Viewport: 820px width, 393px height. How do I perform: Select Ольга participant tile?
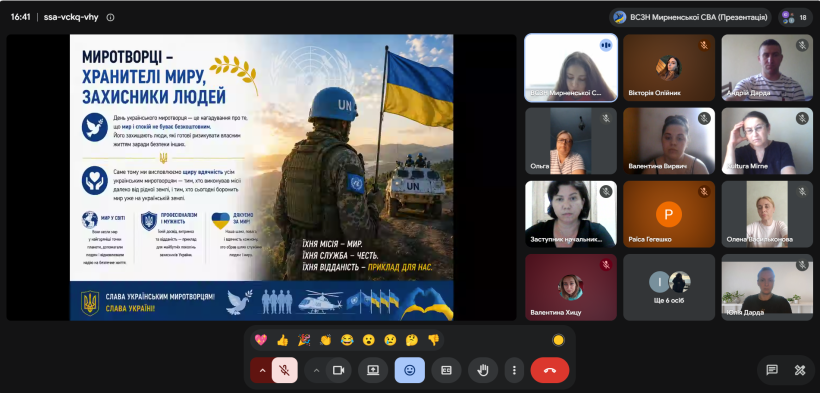571,141
